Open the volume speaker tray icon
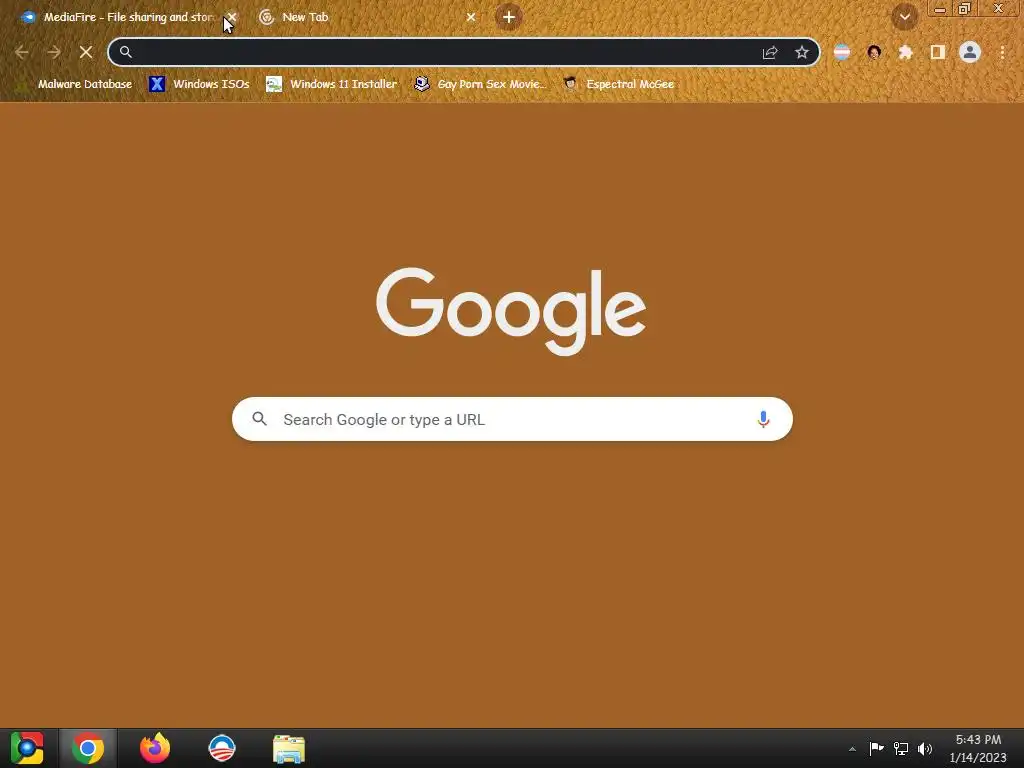Screen dimensions: 1024x768 (x=925, y=748)
